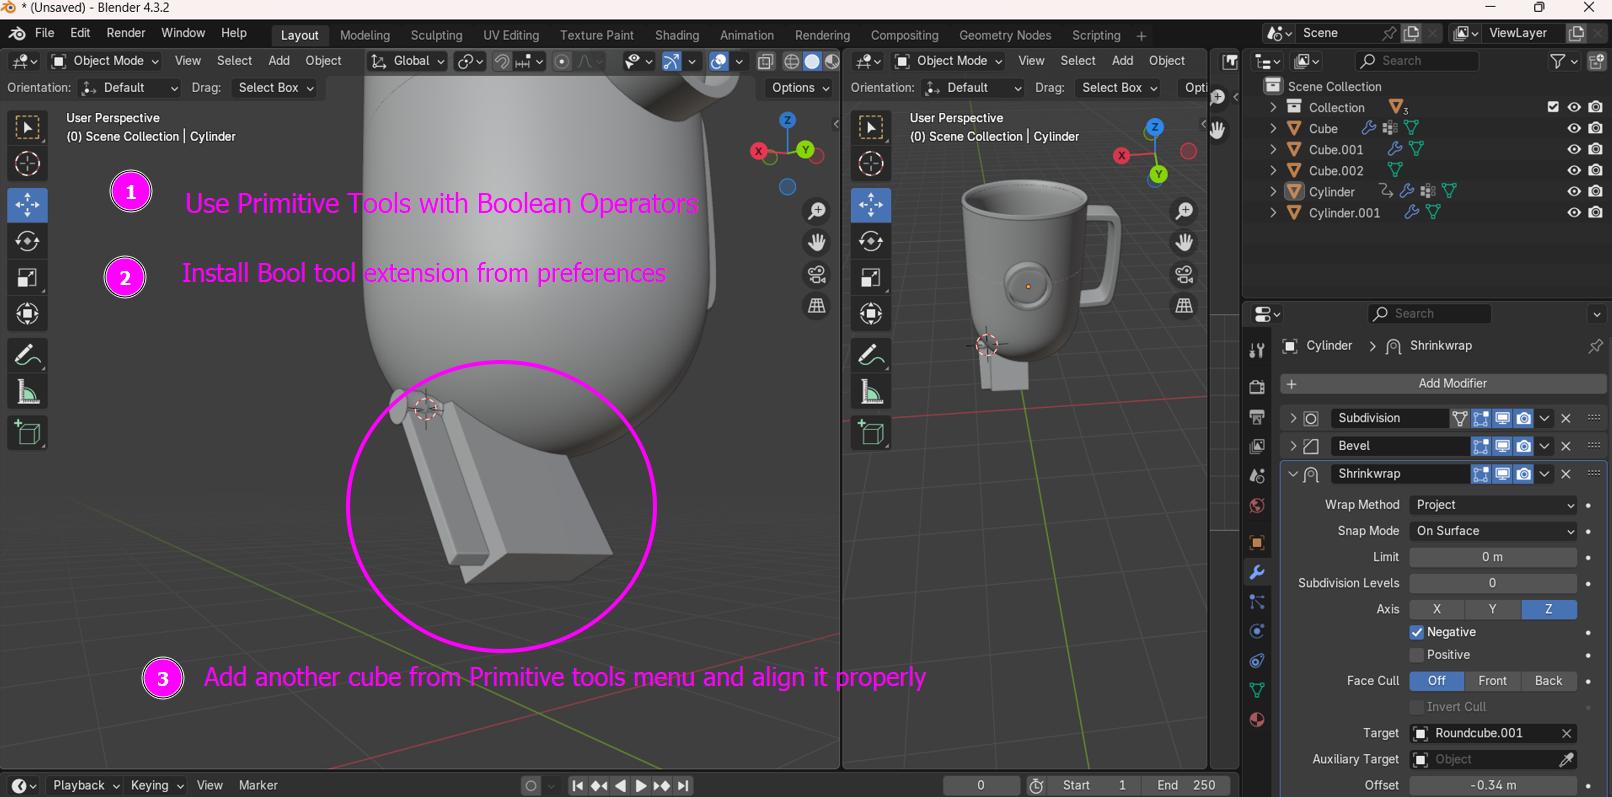
Task: Set Face Cull to Front
Action: tap(1492, 681)
